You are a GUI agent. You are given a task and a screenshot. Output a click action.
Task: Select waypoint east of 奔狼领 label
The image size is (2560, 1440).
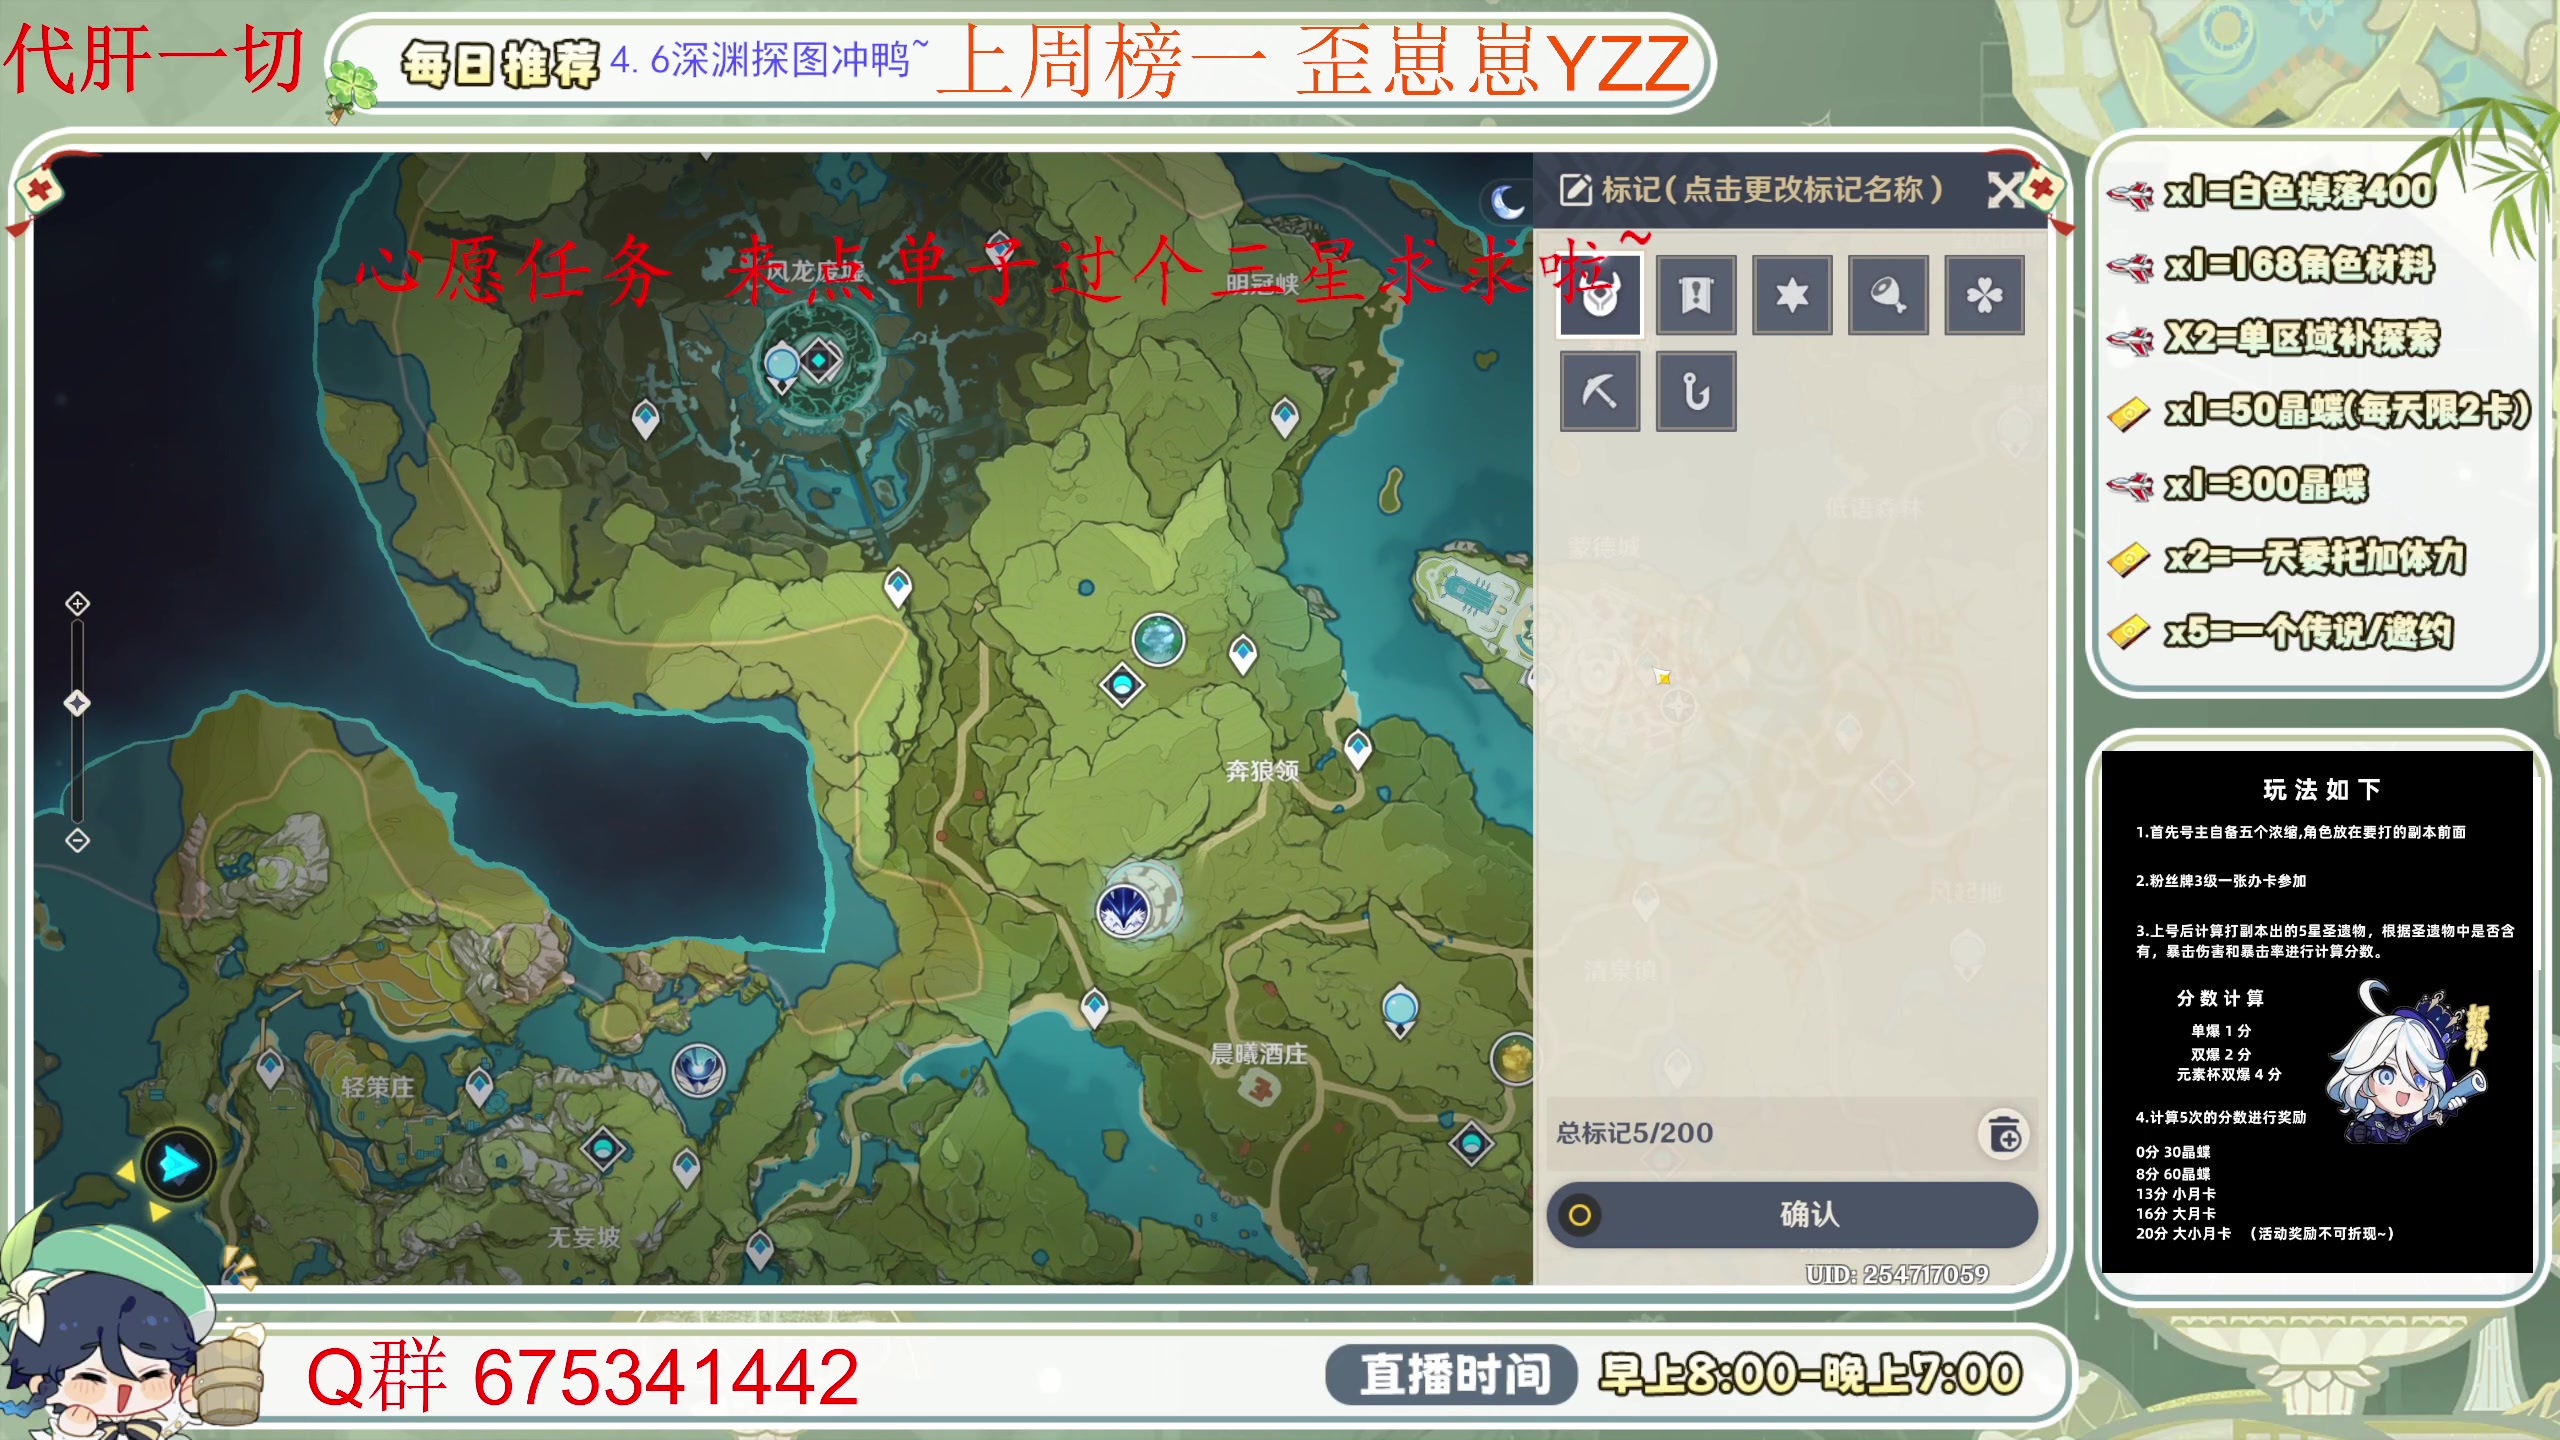coord(1357,749)
